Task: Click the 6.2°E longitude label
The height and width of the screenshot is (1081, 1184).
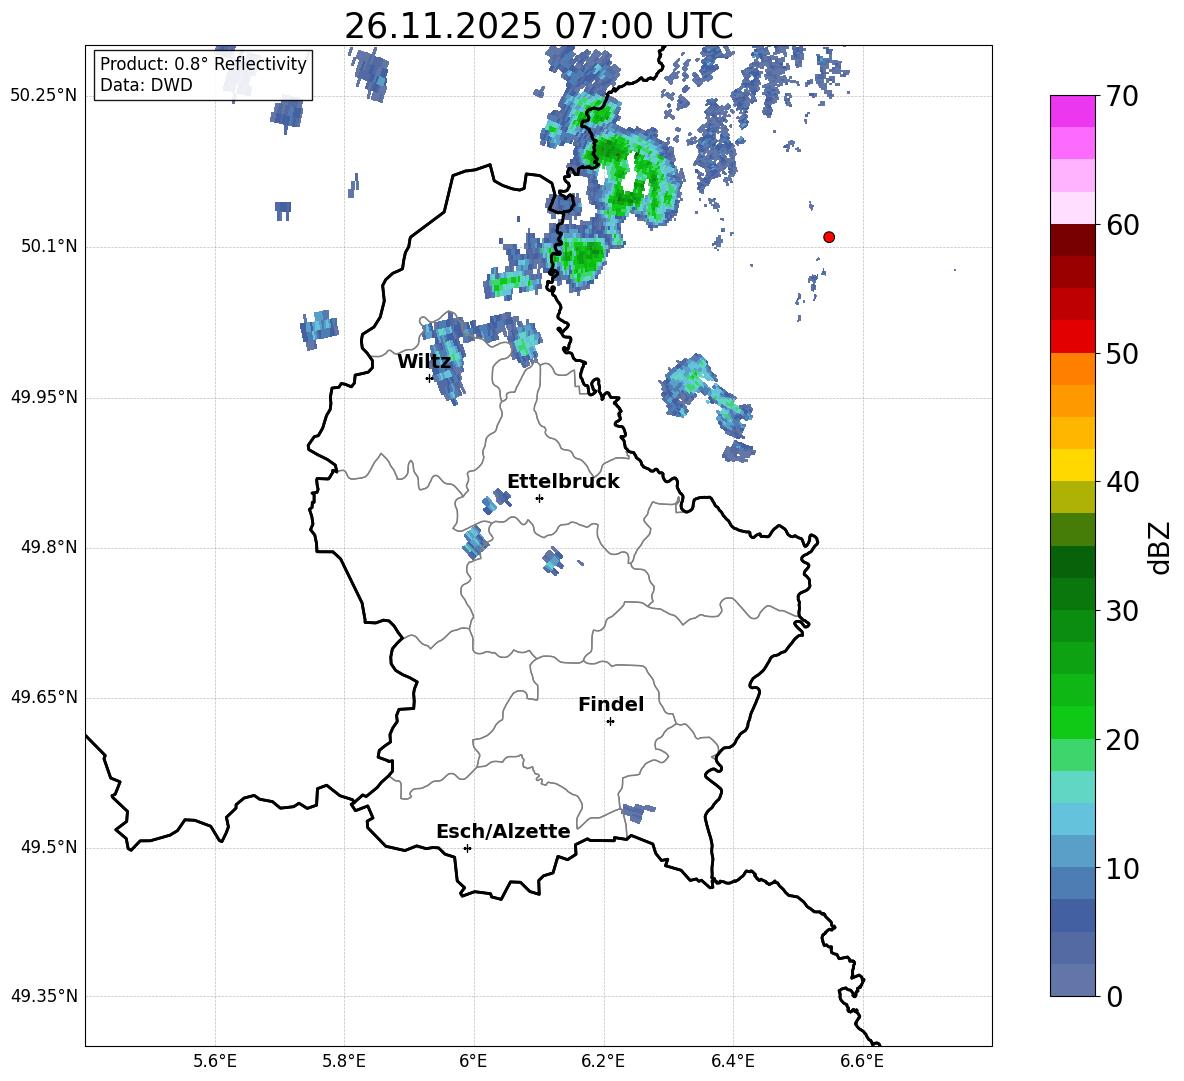Action: 603,1061
